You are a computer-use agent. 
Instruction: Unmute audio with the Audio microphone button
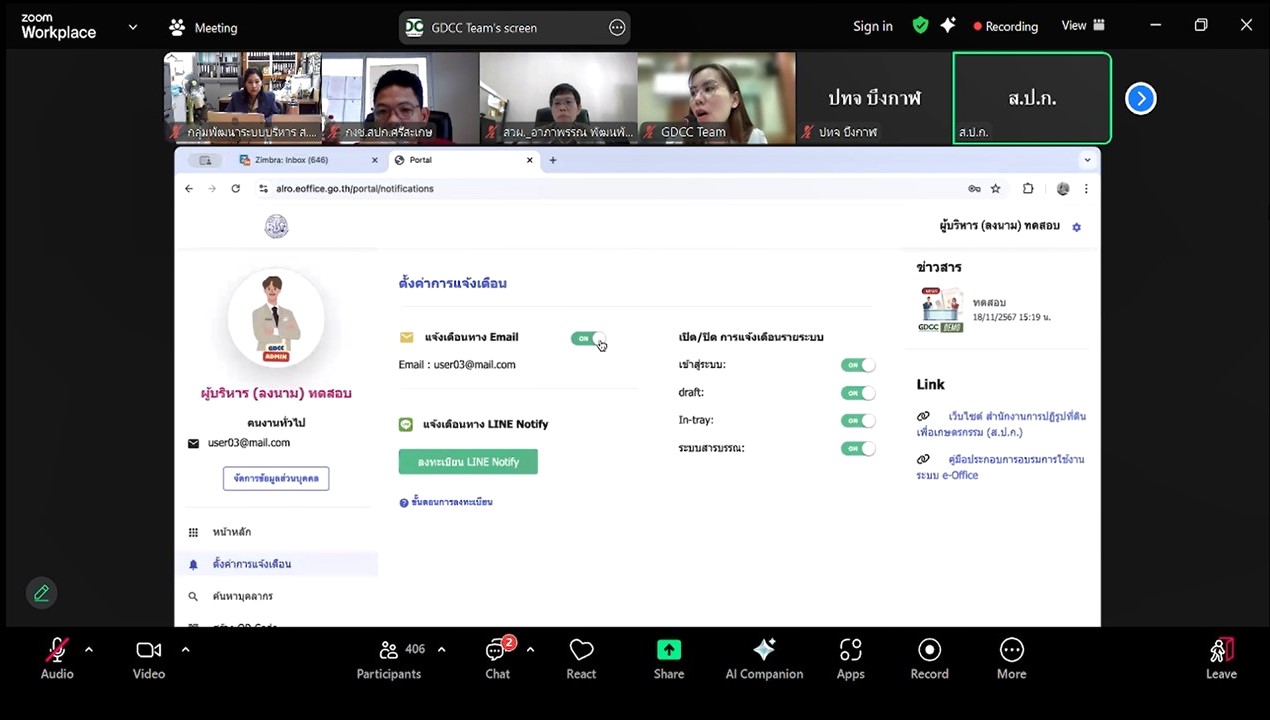pos(57,651)
